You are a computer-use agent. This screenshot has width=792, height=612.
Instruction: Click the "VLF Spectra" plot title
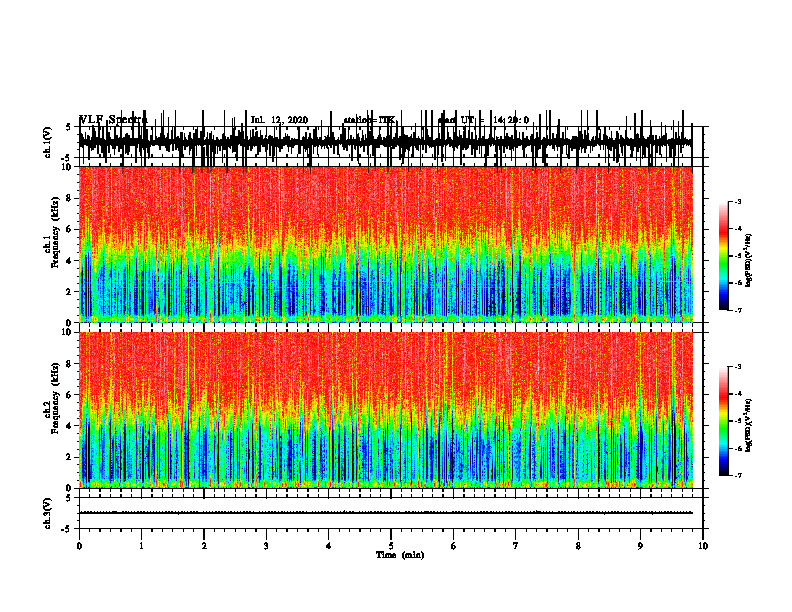[x=113, y=120]
